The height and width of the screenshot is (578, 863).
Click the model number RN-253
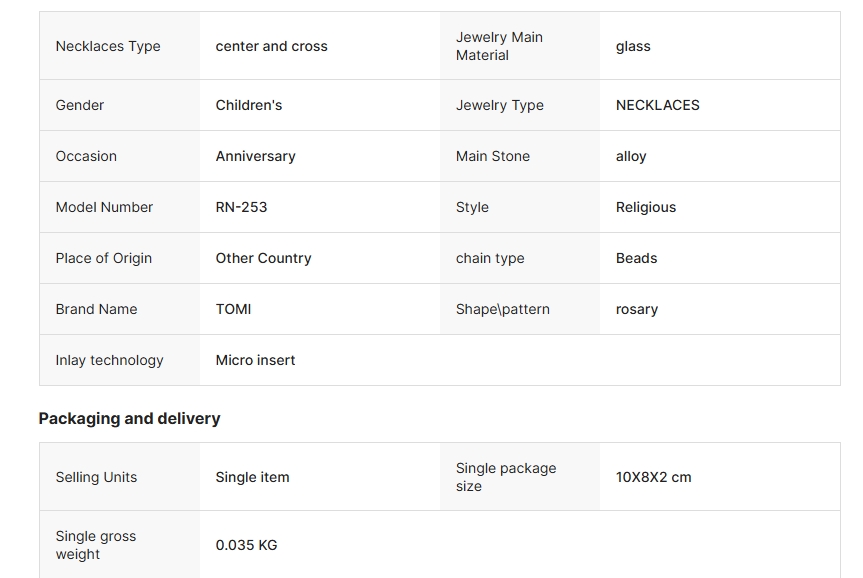pos(241,207)
